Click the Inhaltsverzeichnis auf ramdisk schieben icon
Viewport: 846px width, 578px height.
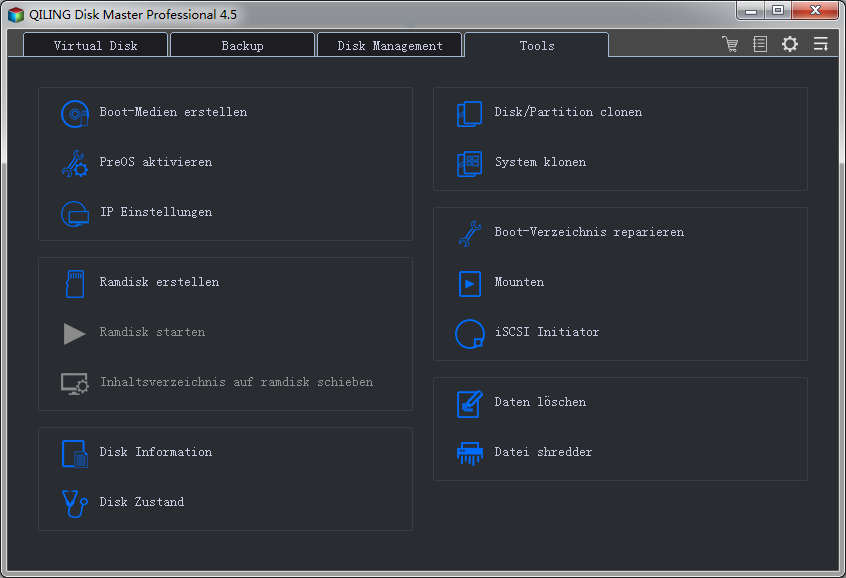pos(74,384)
